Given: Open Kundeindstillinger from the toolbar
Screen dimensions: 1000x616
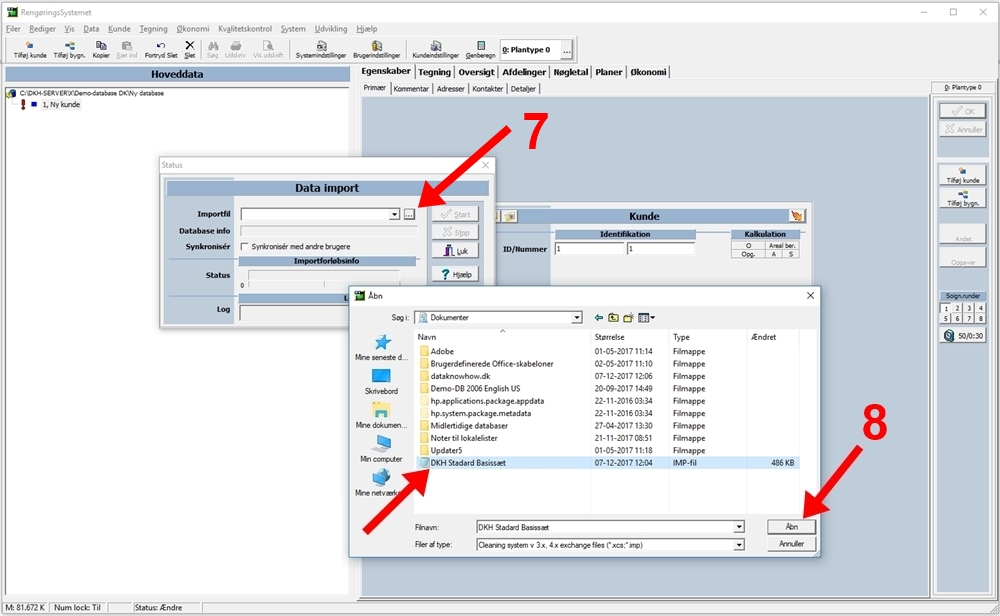Looking at the screenshot, I should (x=436, y=50).
